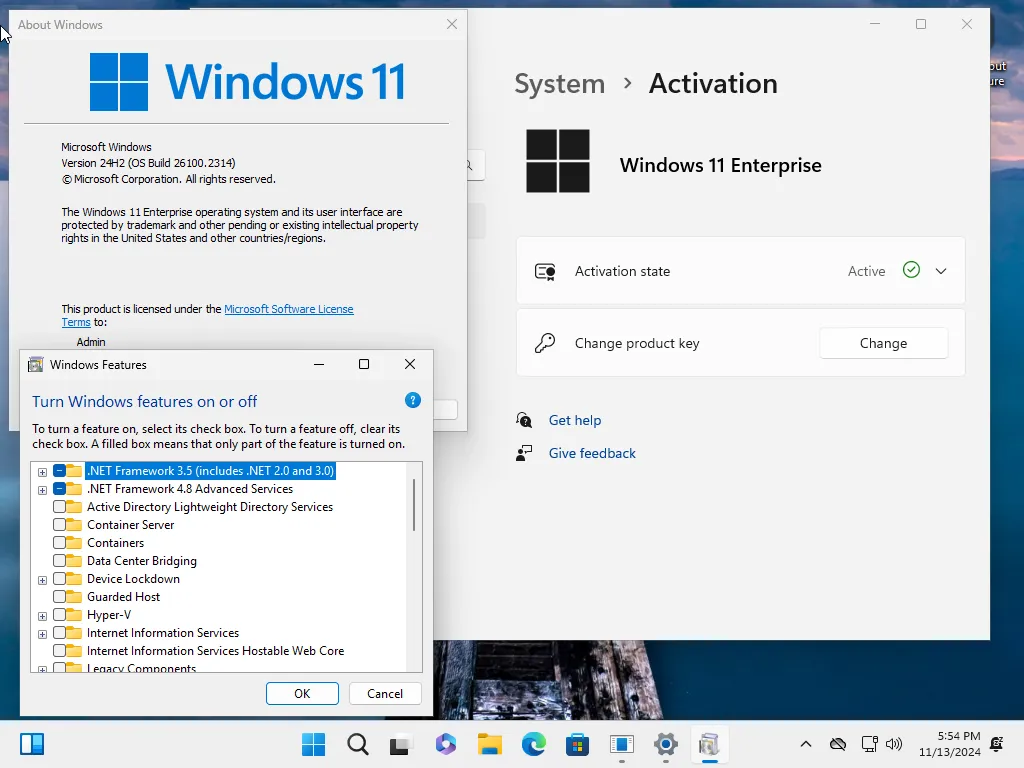
Task: Click OK in Windows Features
Action: click(302, 694)
